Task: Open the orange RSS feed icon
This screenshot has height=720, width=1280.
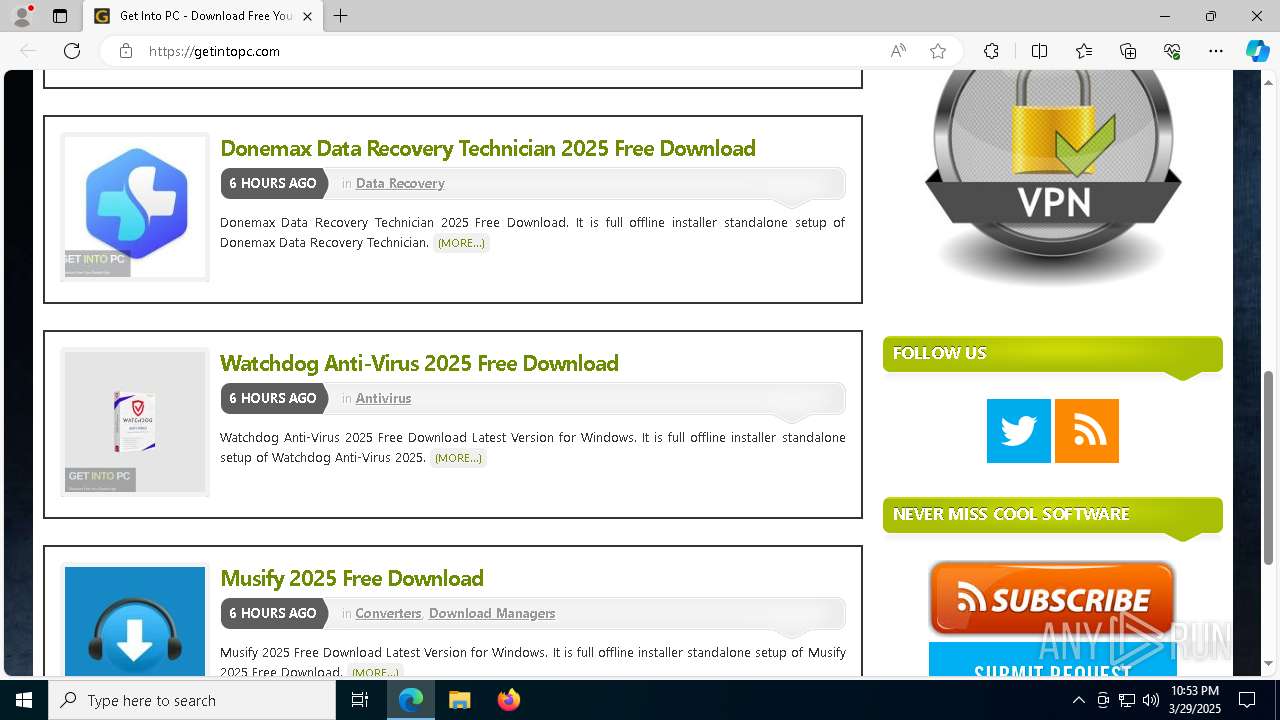Action: coord(1087,431)
